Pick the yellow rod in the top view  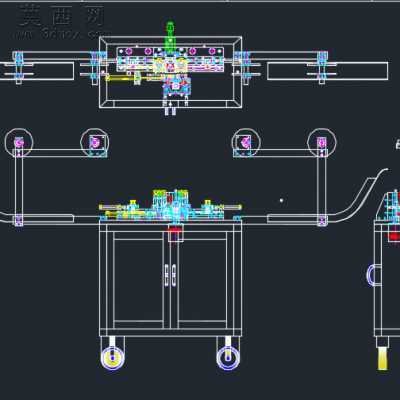pos(122,78)
